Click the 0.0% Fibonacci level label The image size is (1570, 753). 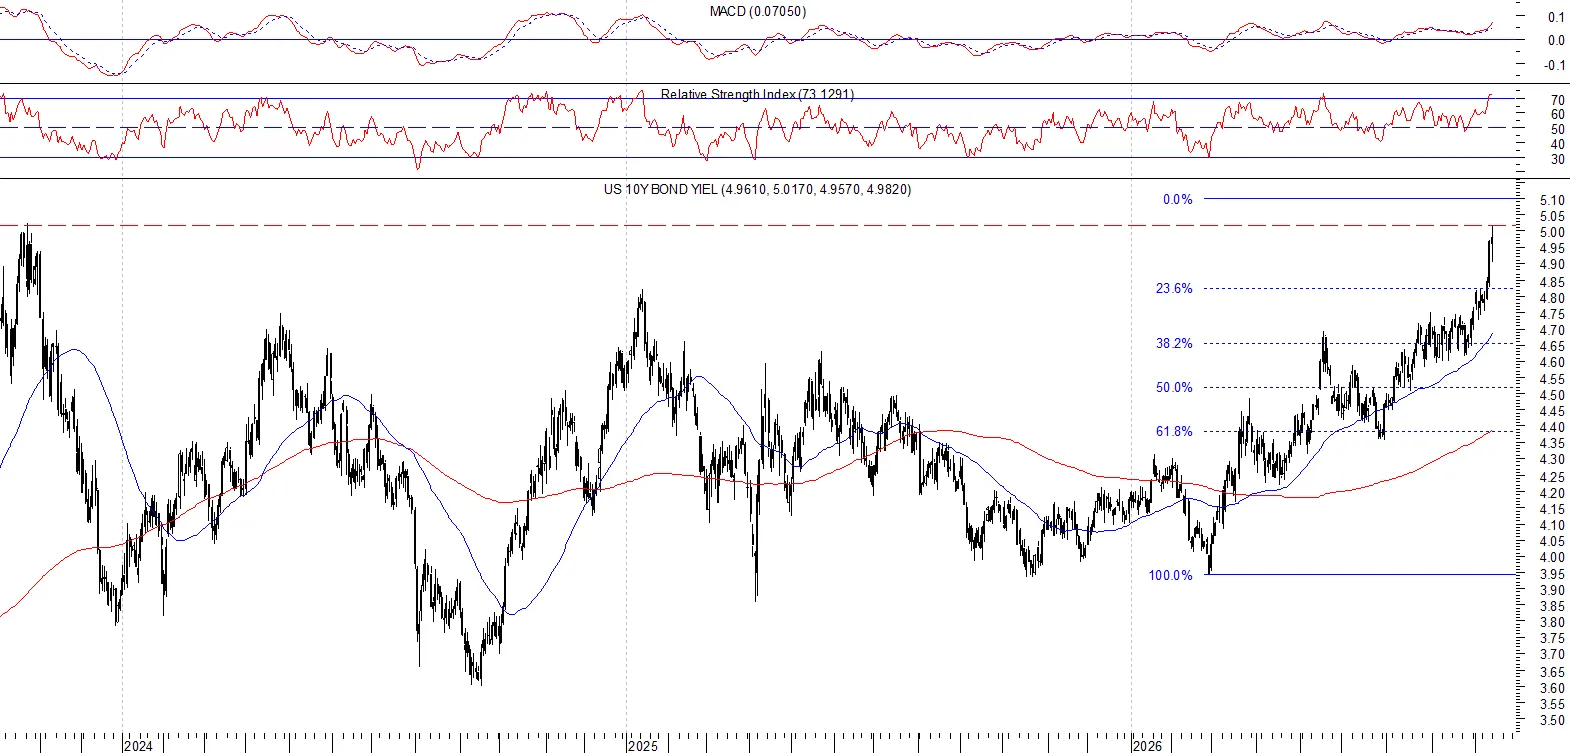pos(1177,200)
